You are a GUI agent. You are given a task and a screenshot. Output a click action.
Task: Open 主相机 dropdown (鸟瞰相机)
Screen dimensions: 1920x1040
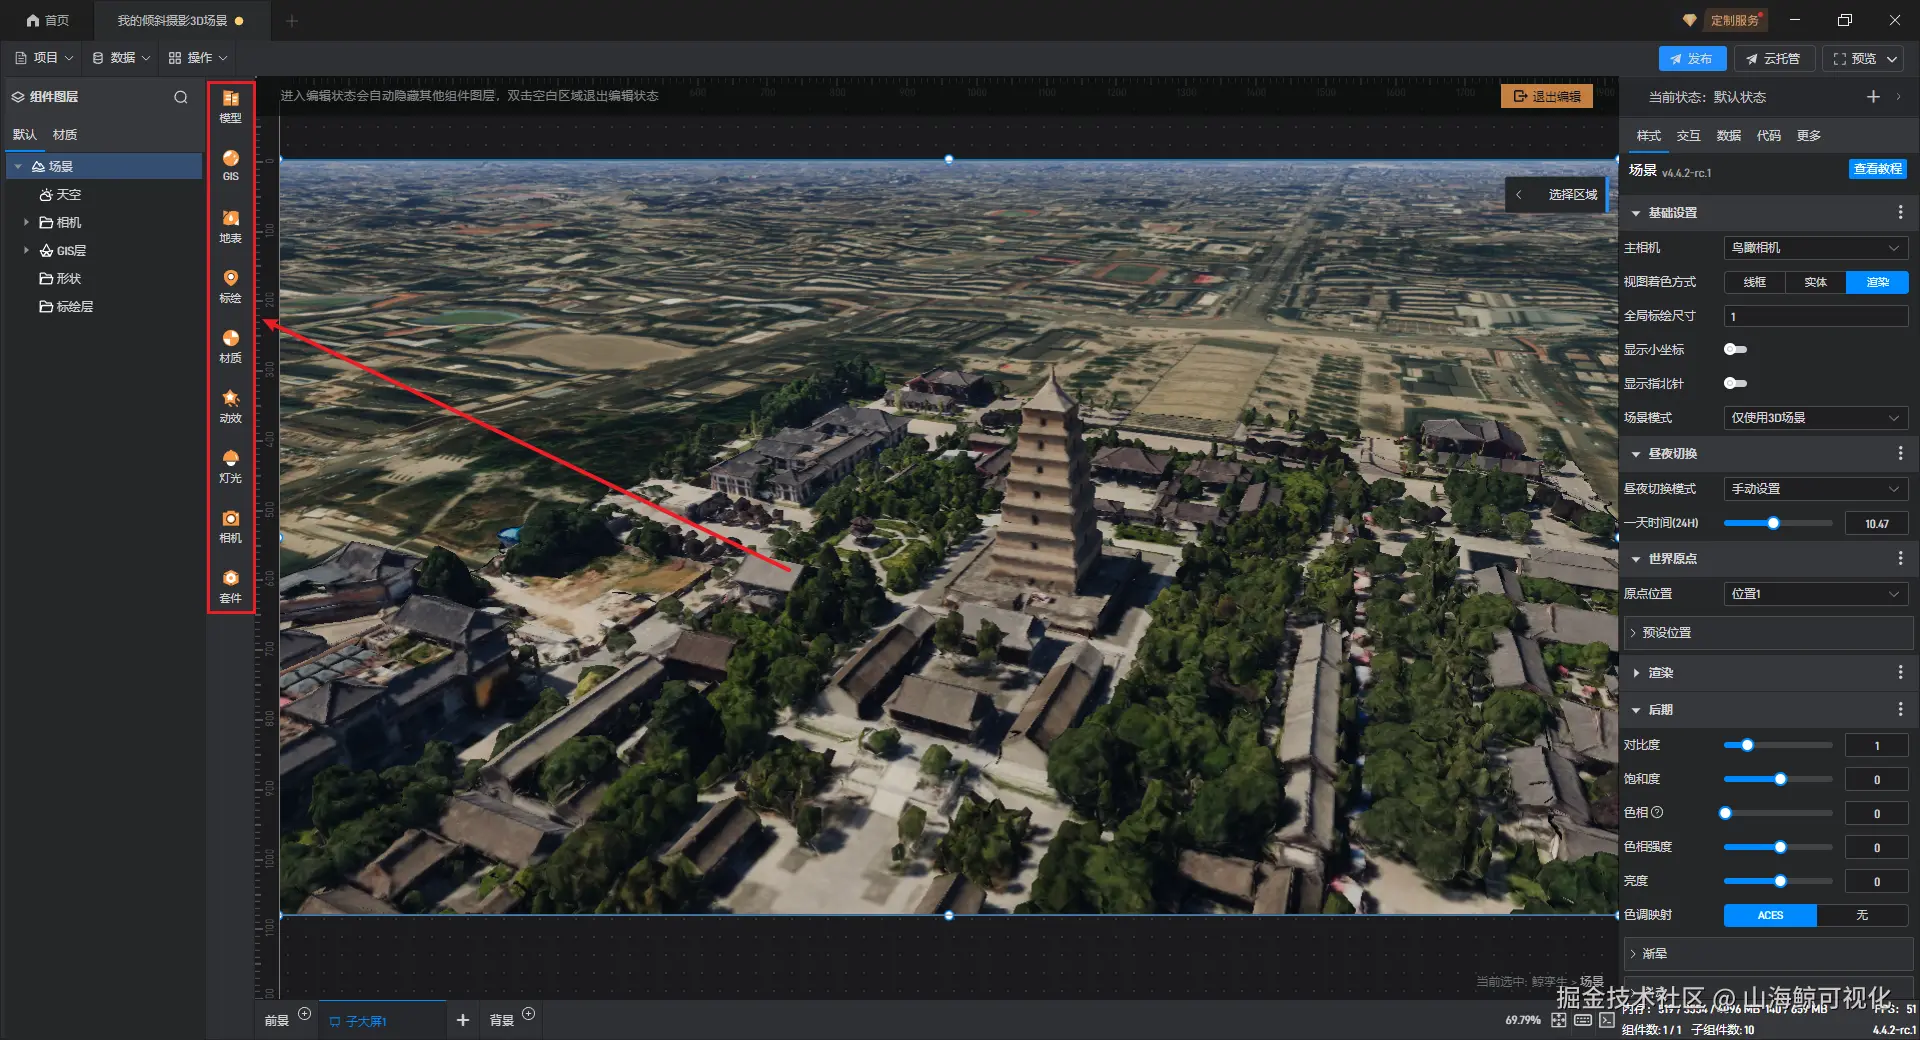coord(1816,248)
